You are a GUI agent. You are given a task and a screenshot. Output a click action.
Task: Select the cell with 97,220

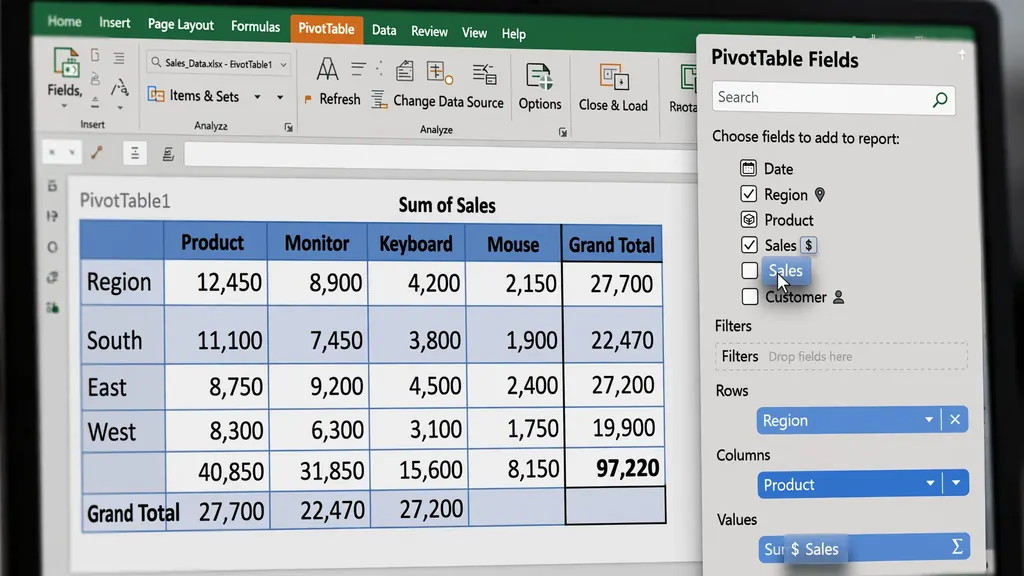pyautogui.click(x=615, y=468)
